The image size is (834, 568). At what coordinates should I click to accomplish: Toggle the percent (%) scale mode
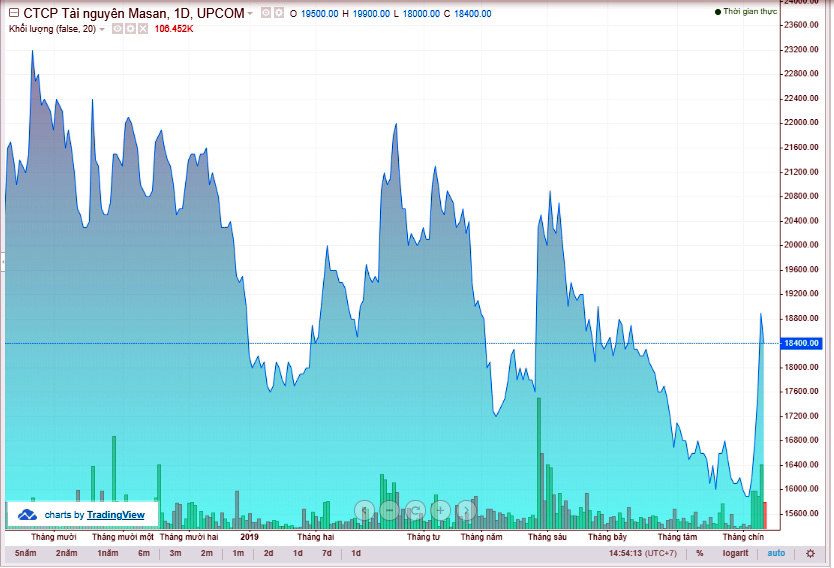[x=700, y=553]
